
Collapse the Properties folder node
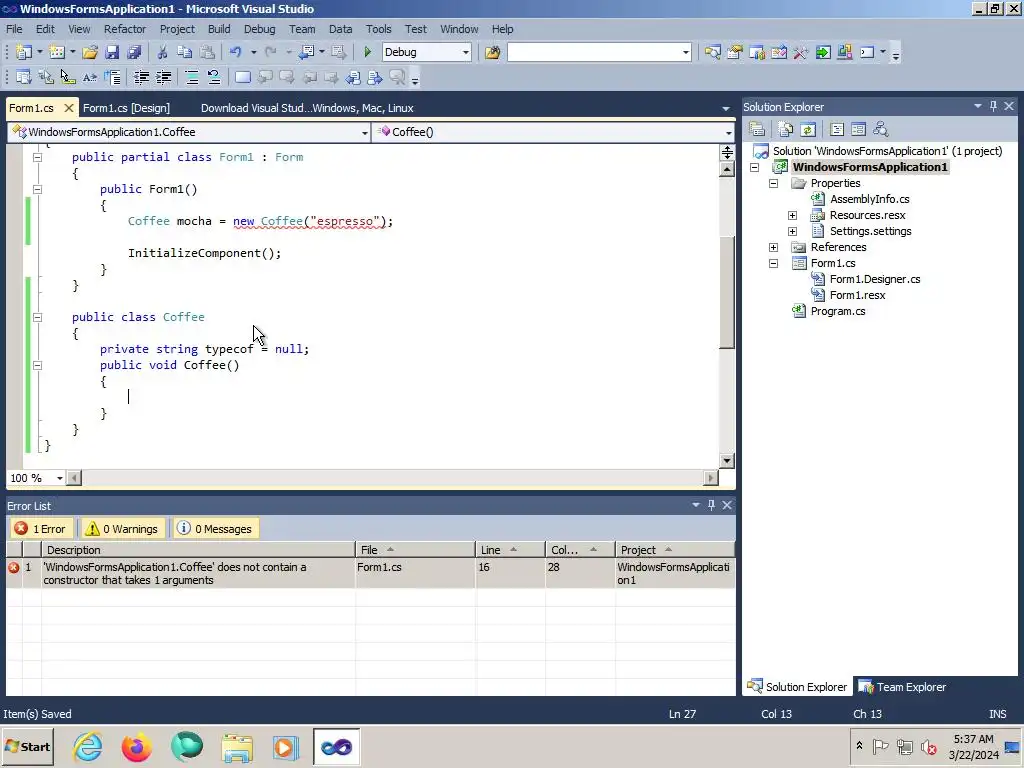pyautogui.click(x=774, y=184)
